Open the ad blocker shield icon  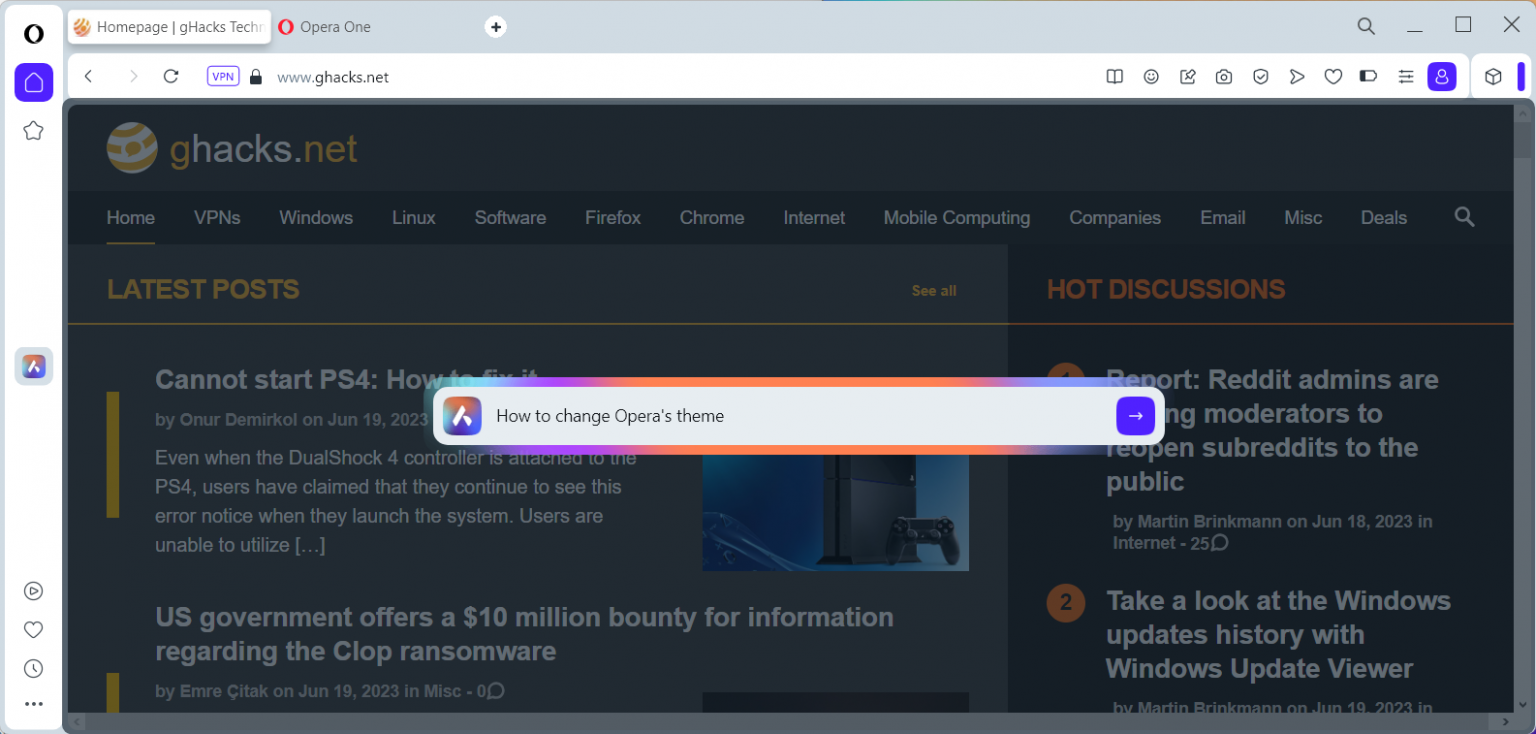[x=1261, y=76]
